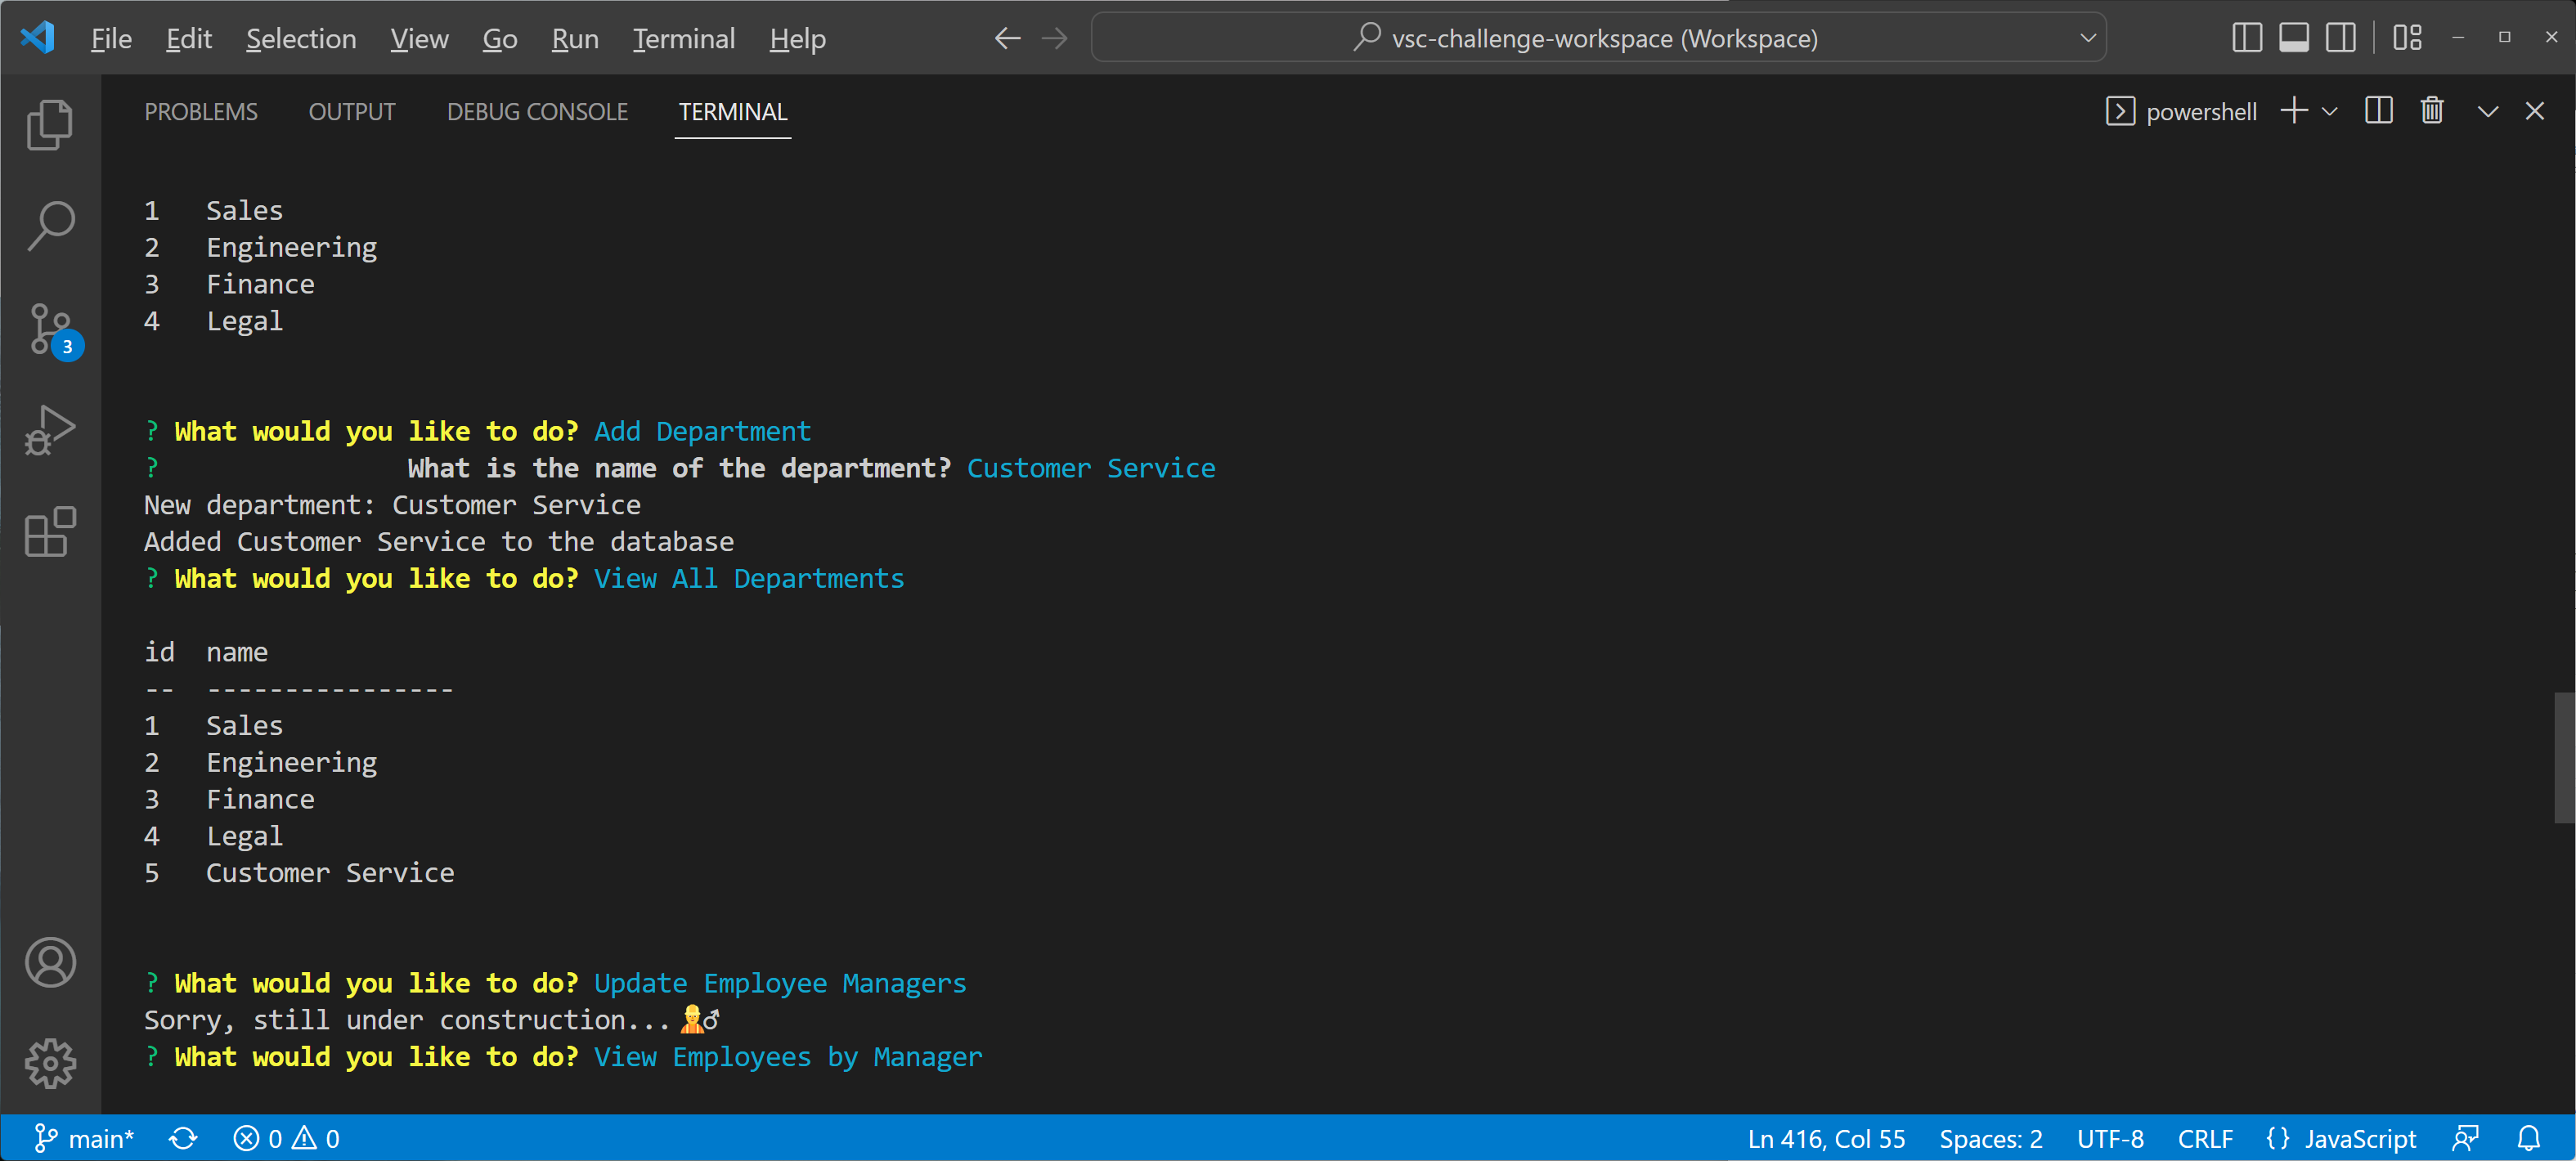Go forward with the right arrow
The width and height of the screenshot is (2576, 1161).
coord(1055,38)
